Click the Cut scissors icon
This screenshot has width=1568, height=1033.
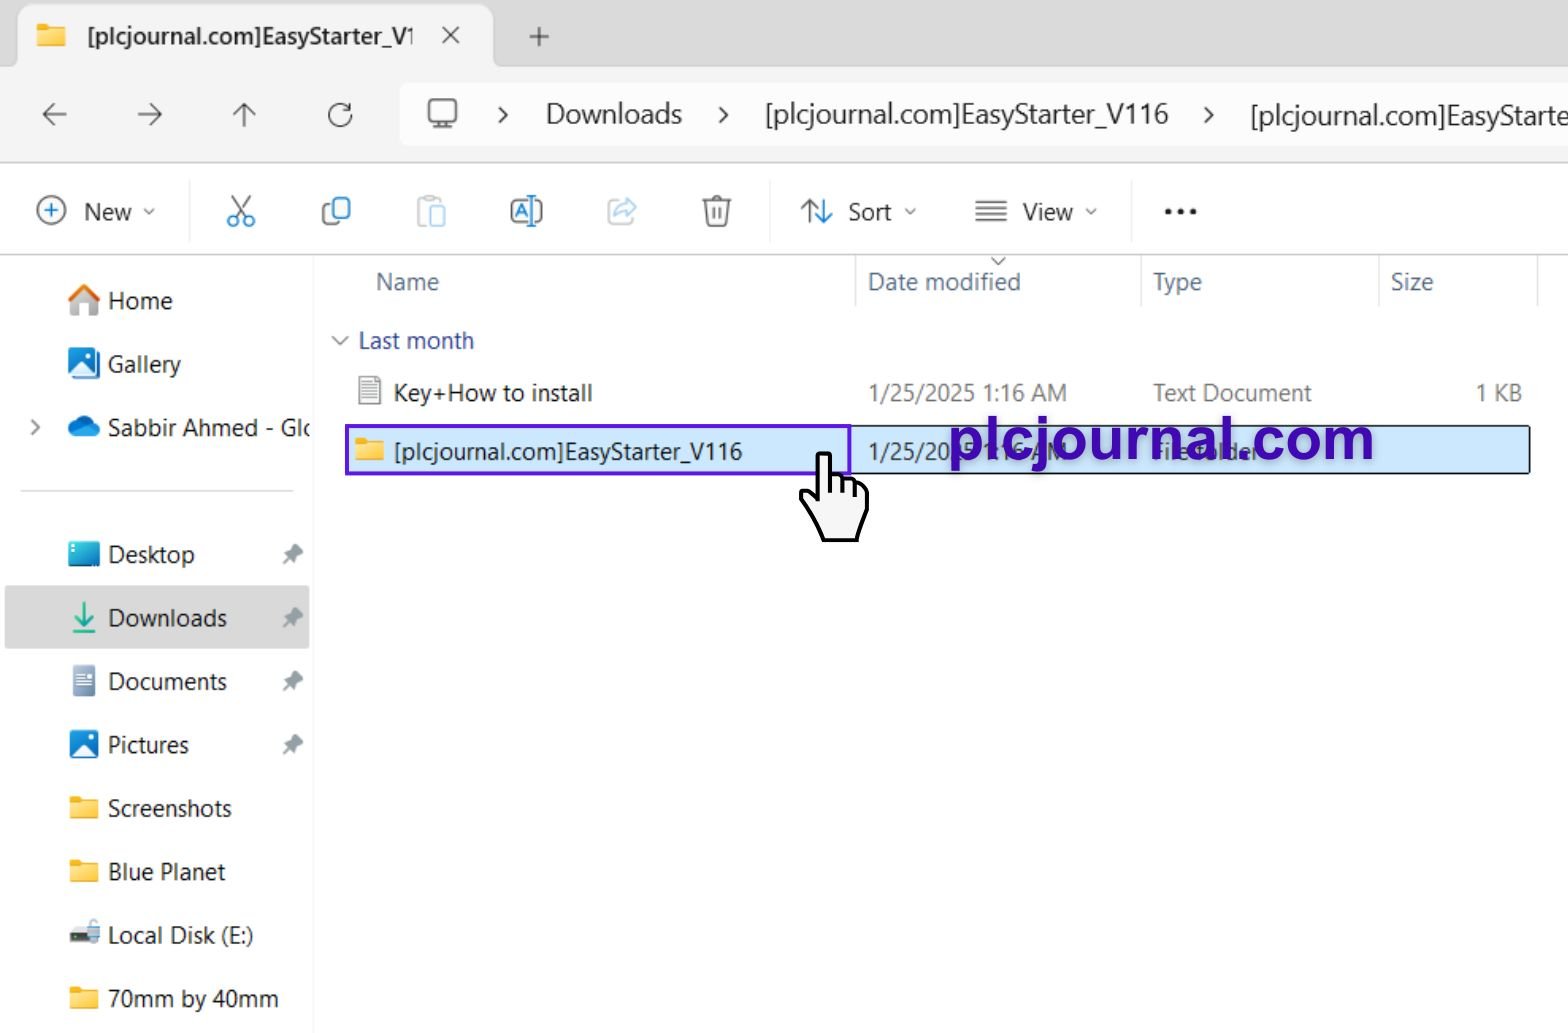(x=240, y=211)
